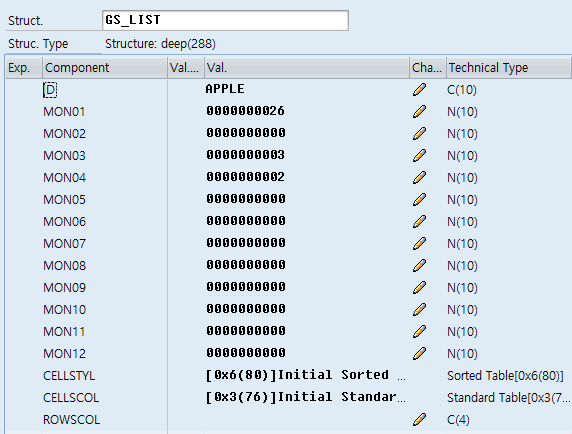Click the edit pencil in MON06 row
The height and width of the screenshot is (434, 572).
(420, 221)
